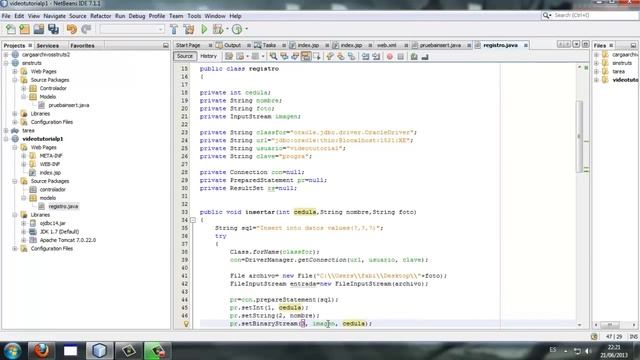Close the registro.java tab

(x=526, y=45)
